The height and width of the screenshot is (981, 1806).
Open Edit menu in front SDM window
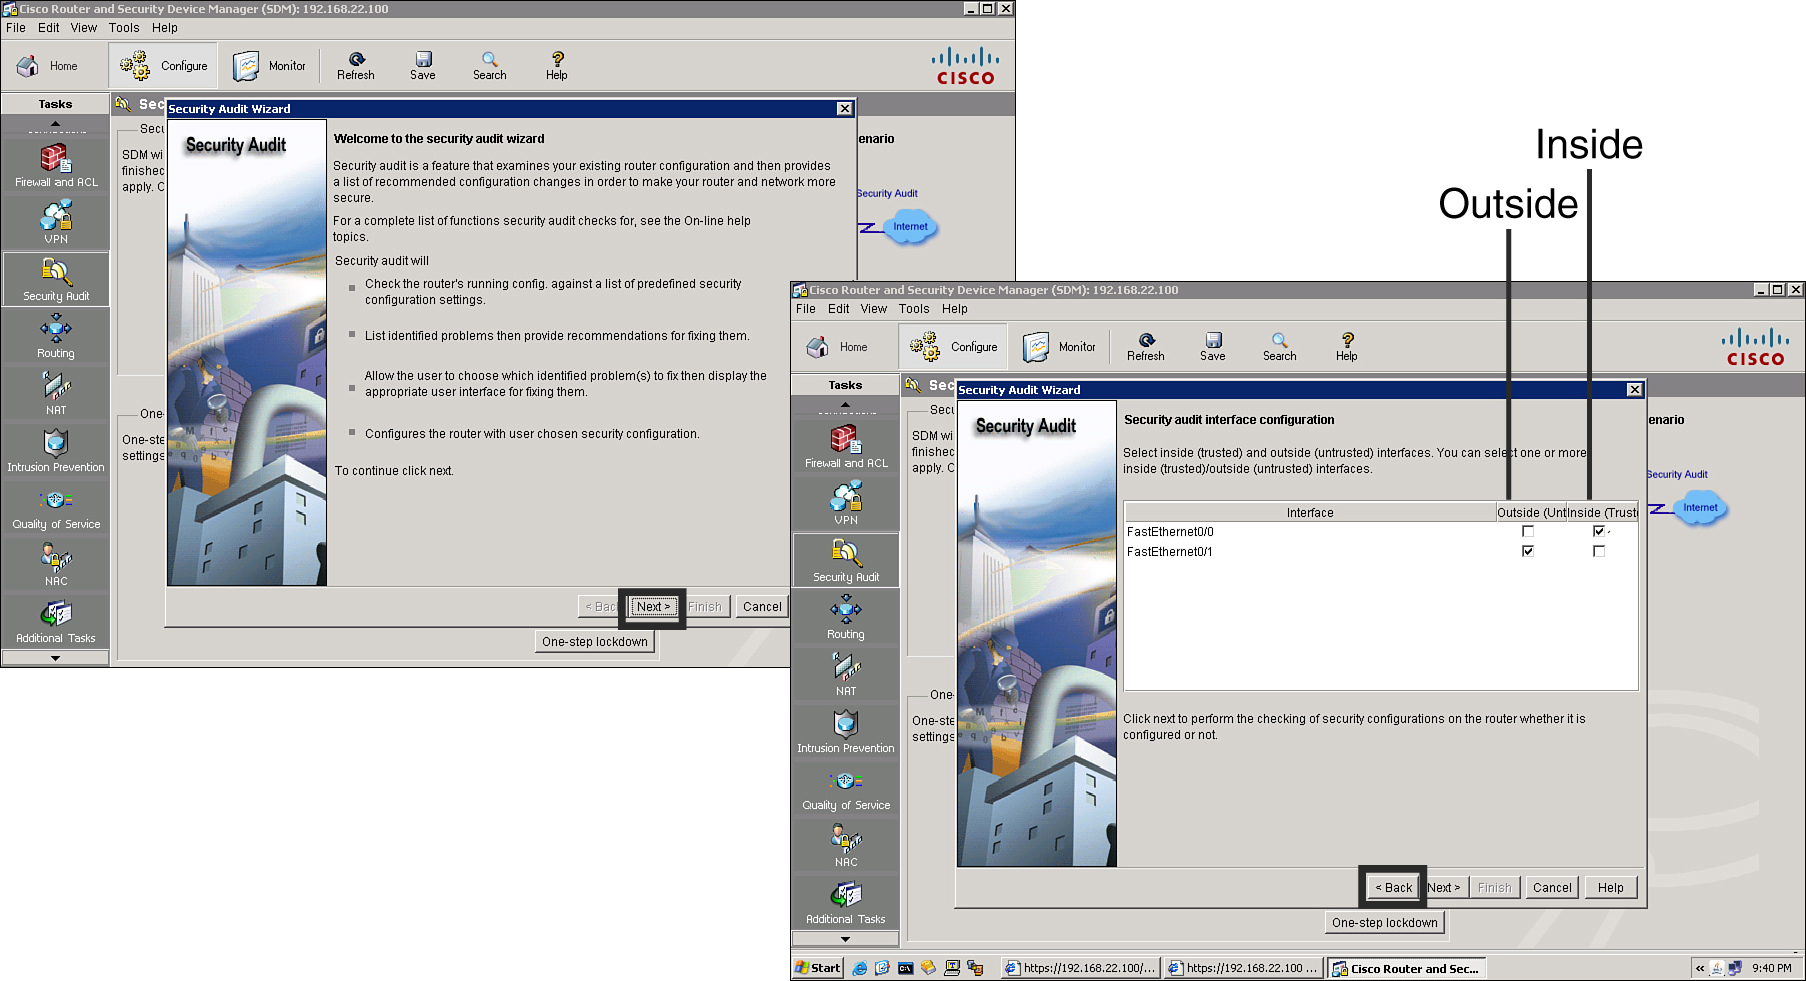pyautogui.click(x=838, y=309)
